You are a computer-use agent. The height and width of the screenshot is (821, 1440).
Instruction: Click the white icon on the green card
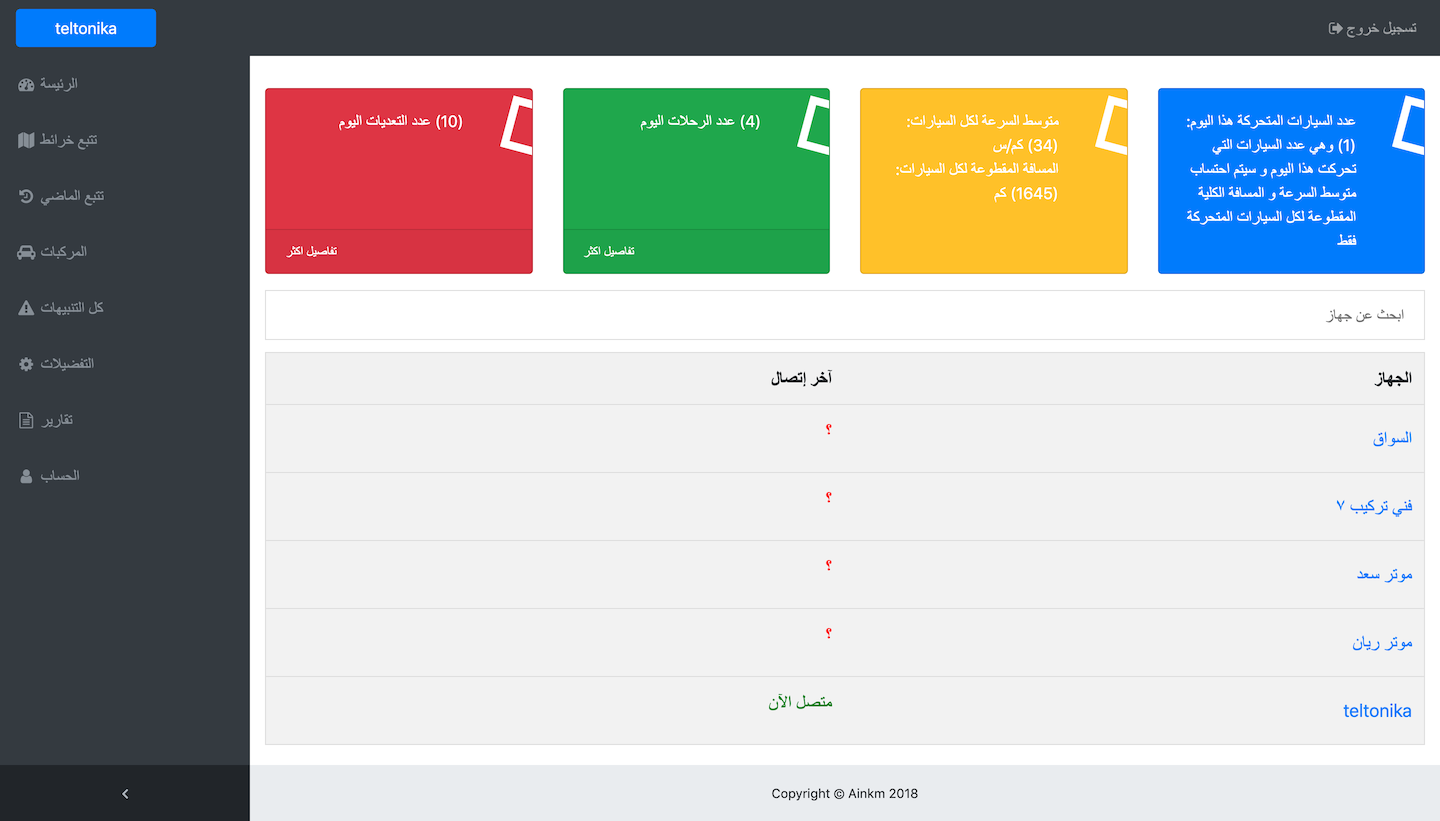(x=815, y=125)
